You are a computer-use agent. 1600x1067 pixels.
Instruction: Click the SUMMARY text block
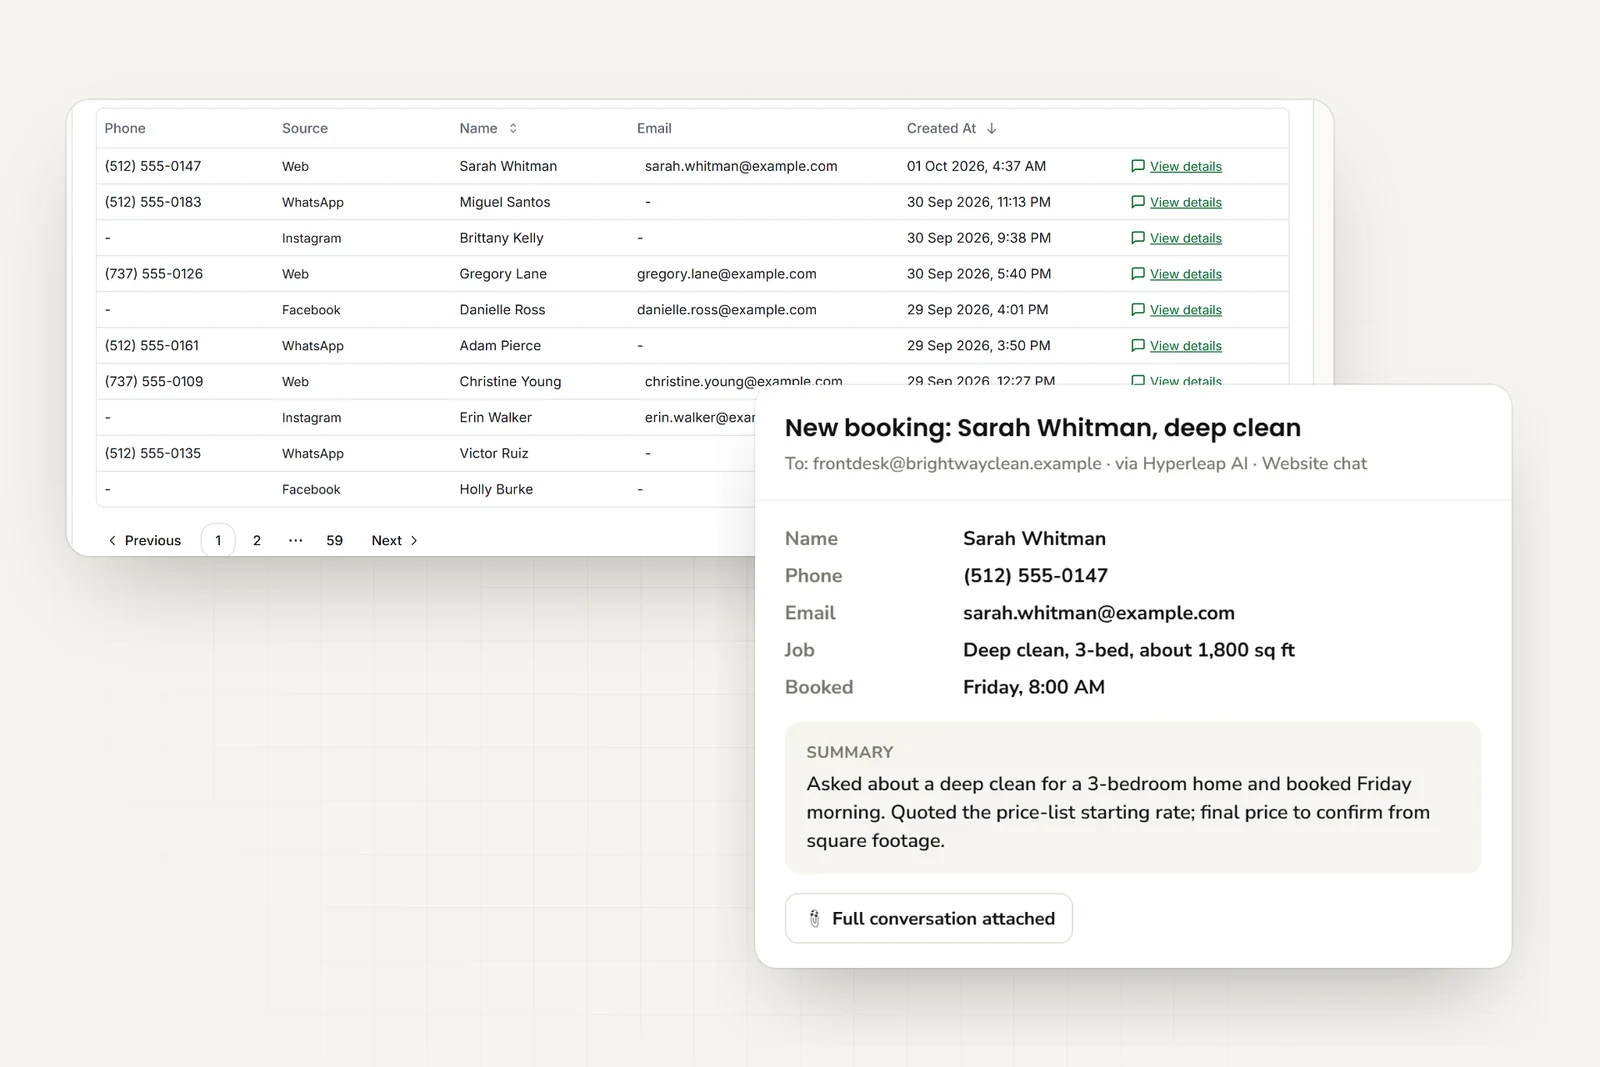pyautogui.click(x=1133, y=798)
